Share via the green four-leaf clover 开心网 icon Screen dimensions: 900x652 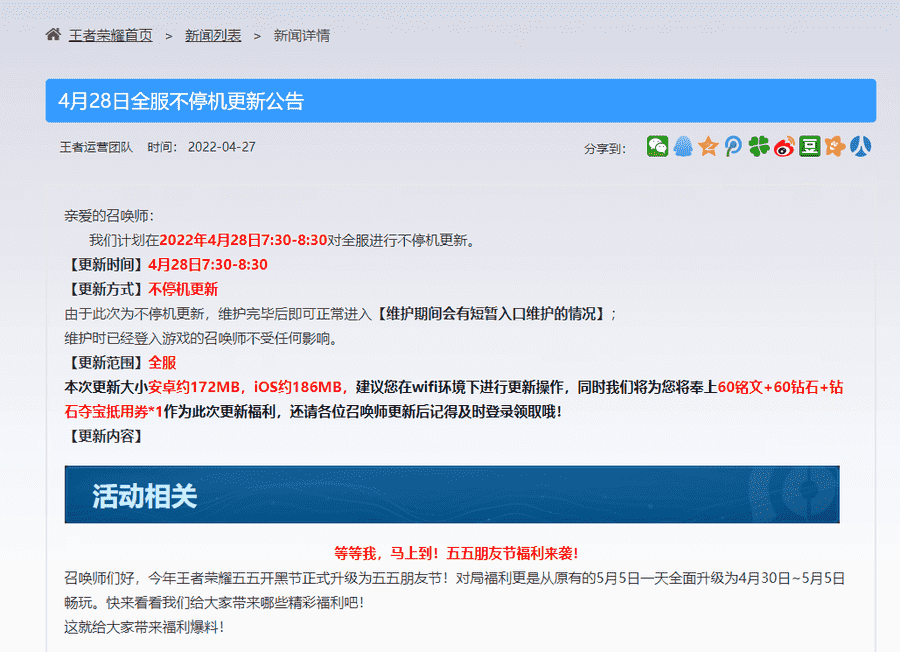point(757,148)
